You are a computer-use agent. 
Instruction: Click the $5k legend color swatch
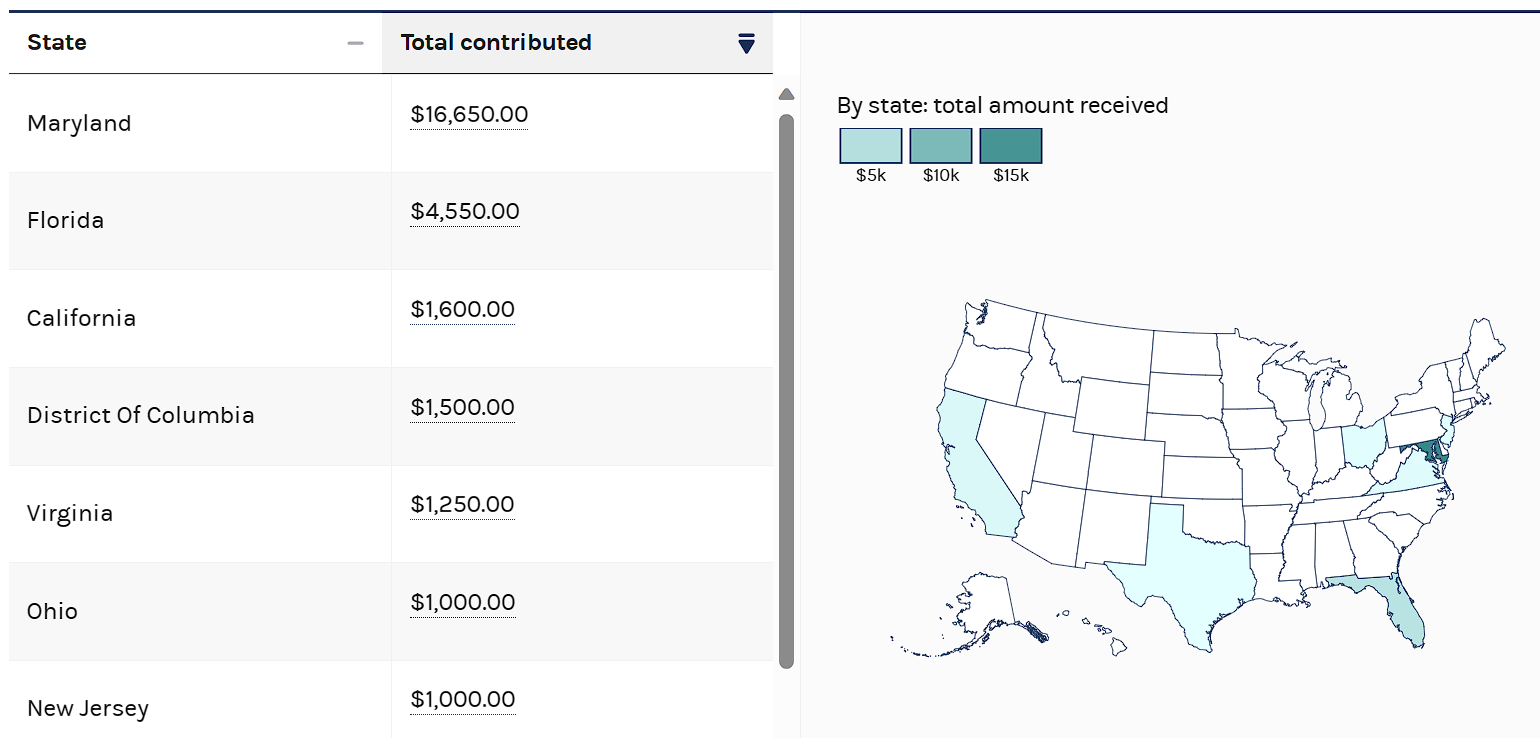pos(871,146)
